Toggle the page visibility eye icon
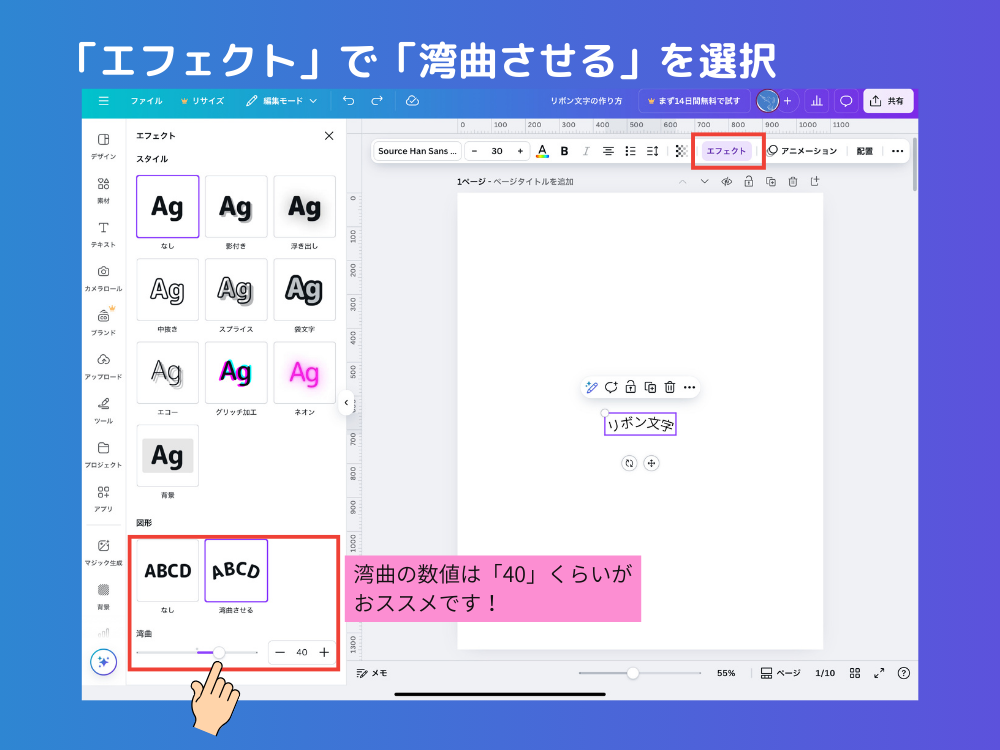The height and width of the screenshot is (750, 1000). (x=727, y=182)
